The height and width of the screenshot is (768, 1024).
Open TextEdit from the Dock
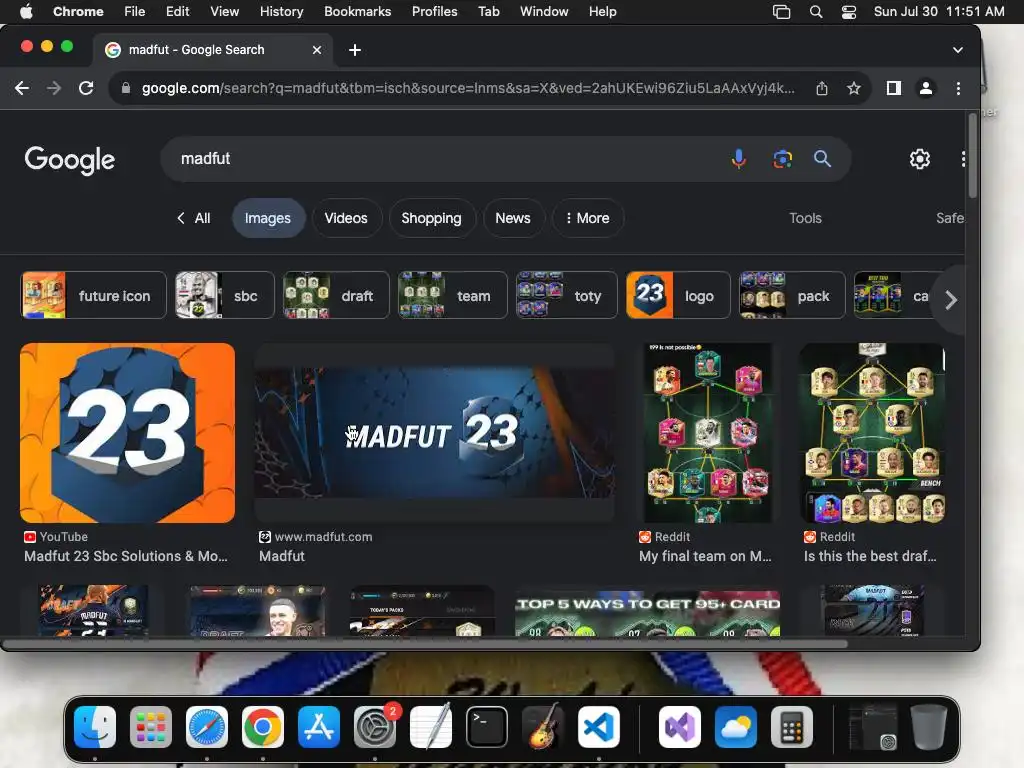click(x=431, y=727)
